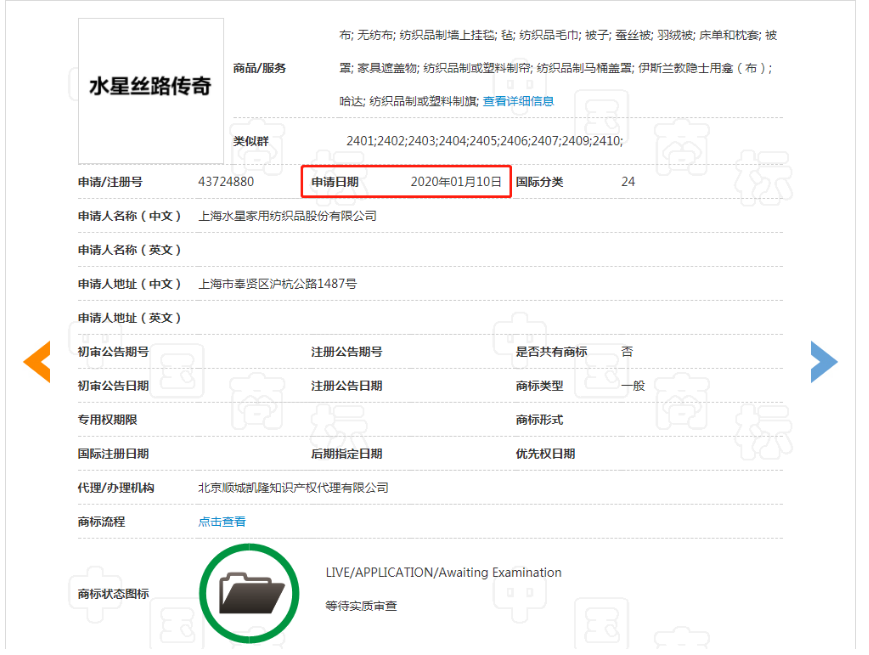Go to previous trademark with orange arrow
This screenshot has height=655, width=869.
[37, 362]
